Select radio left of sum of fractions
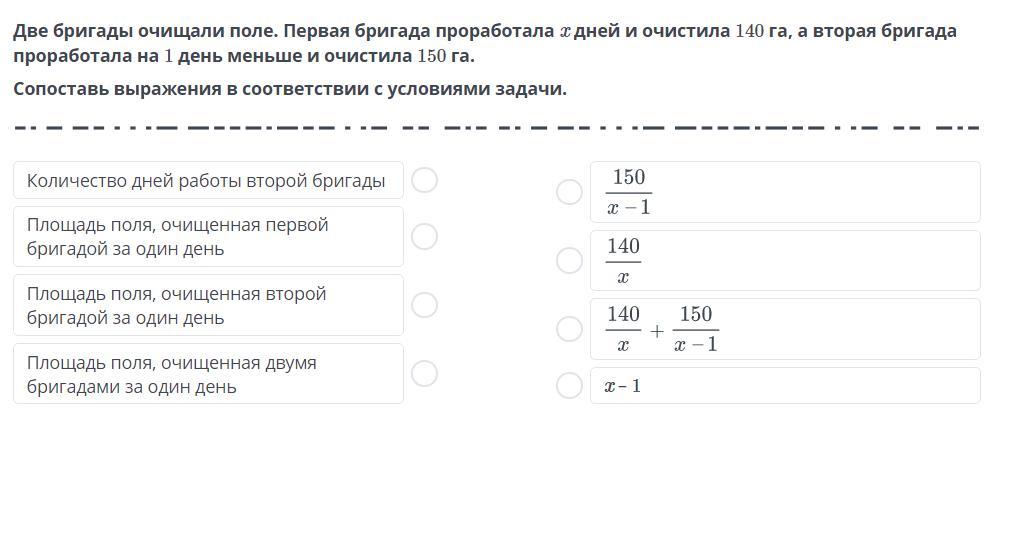 pos(569,328)
